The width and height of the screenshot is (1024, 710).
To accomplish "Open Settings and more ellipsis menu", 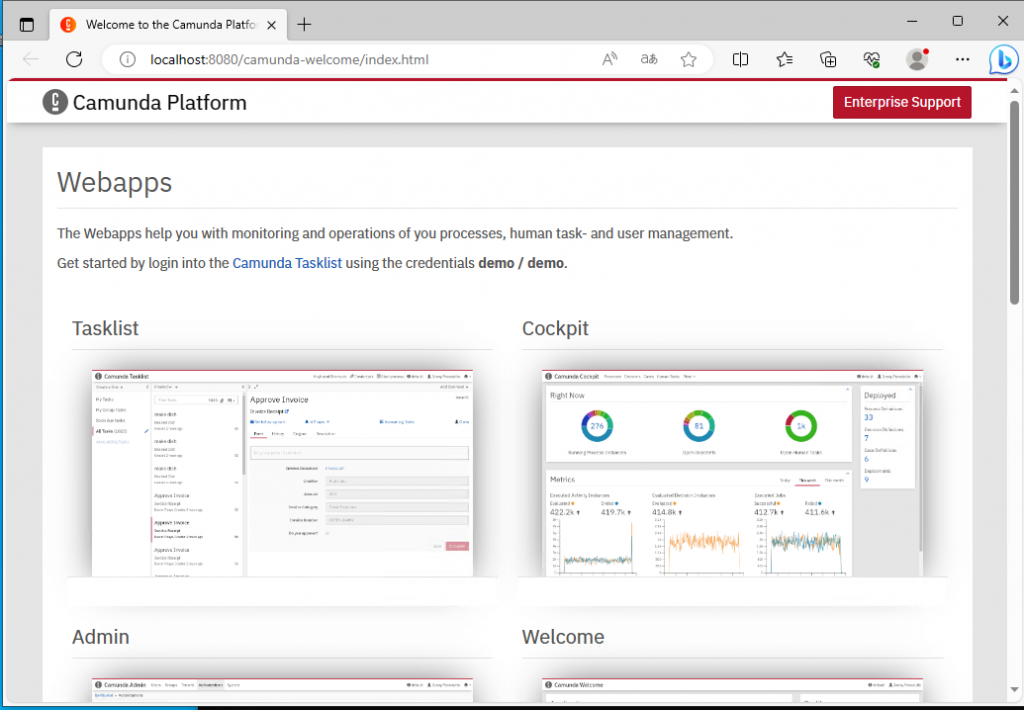I will (x=962, y=59).
